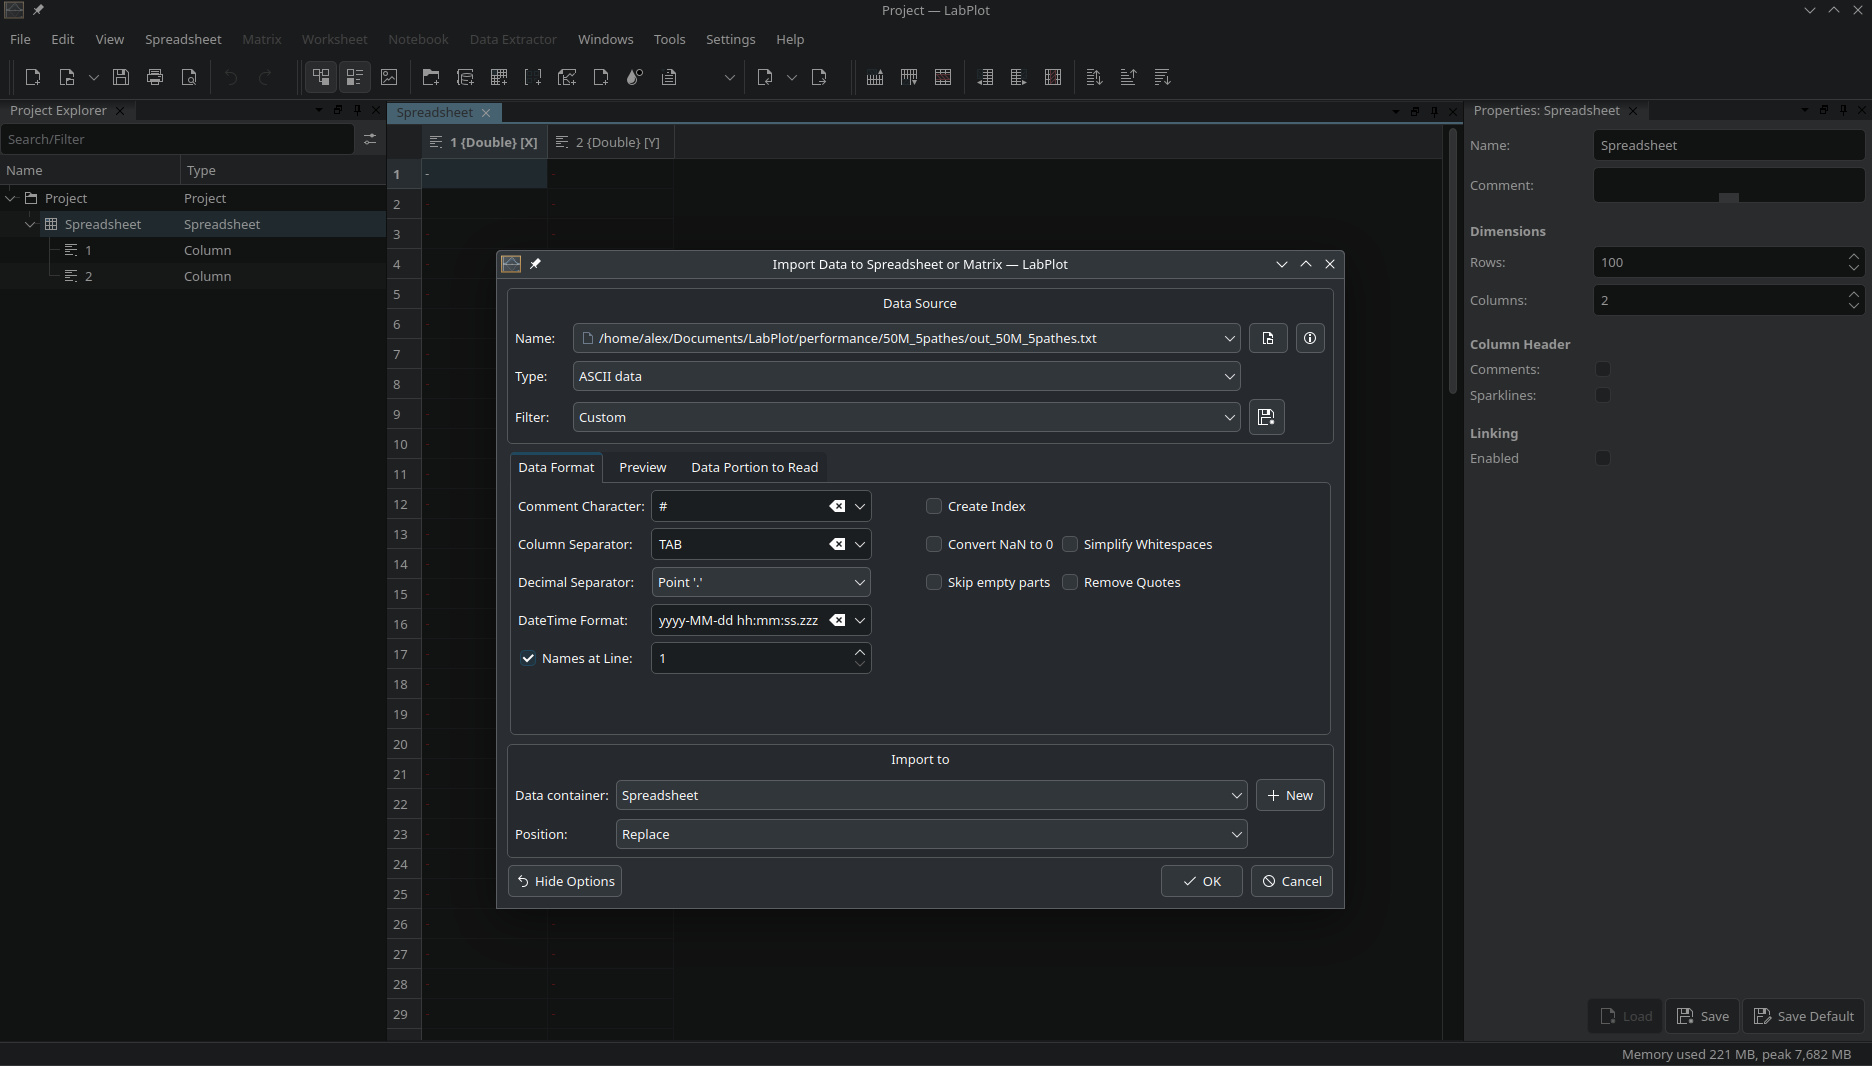Click the export data icon

820,77
